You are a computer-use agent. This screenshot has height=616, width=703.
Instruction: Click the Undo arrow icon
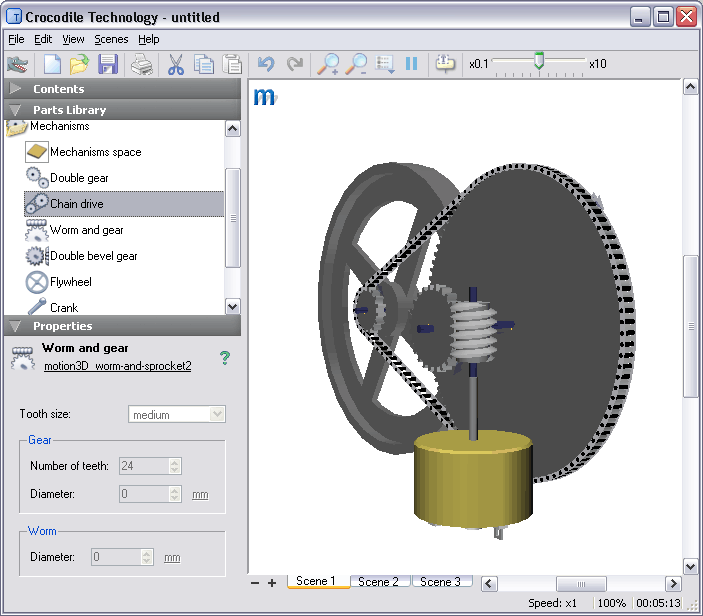[x=266, y=64]
